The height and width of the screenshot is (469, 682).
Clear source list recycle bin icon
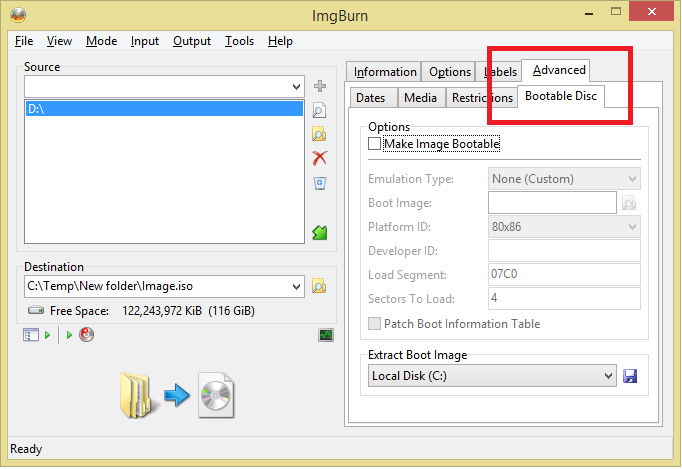pyautogui.click(x=320, y=183)
